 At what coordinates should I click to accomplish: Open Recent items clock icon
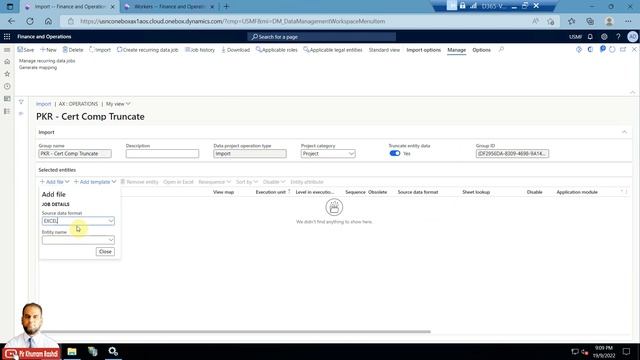[x=7, y=87]
